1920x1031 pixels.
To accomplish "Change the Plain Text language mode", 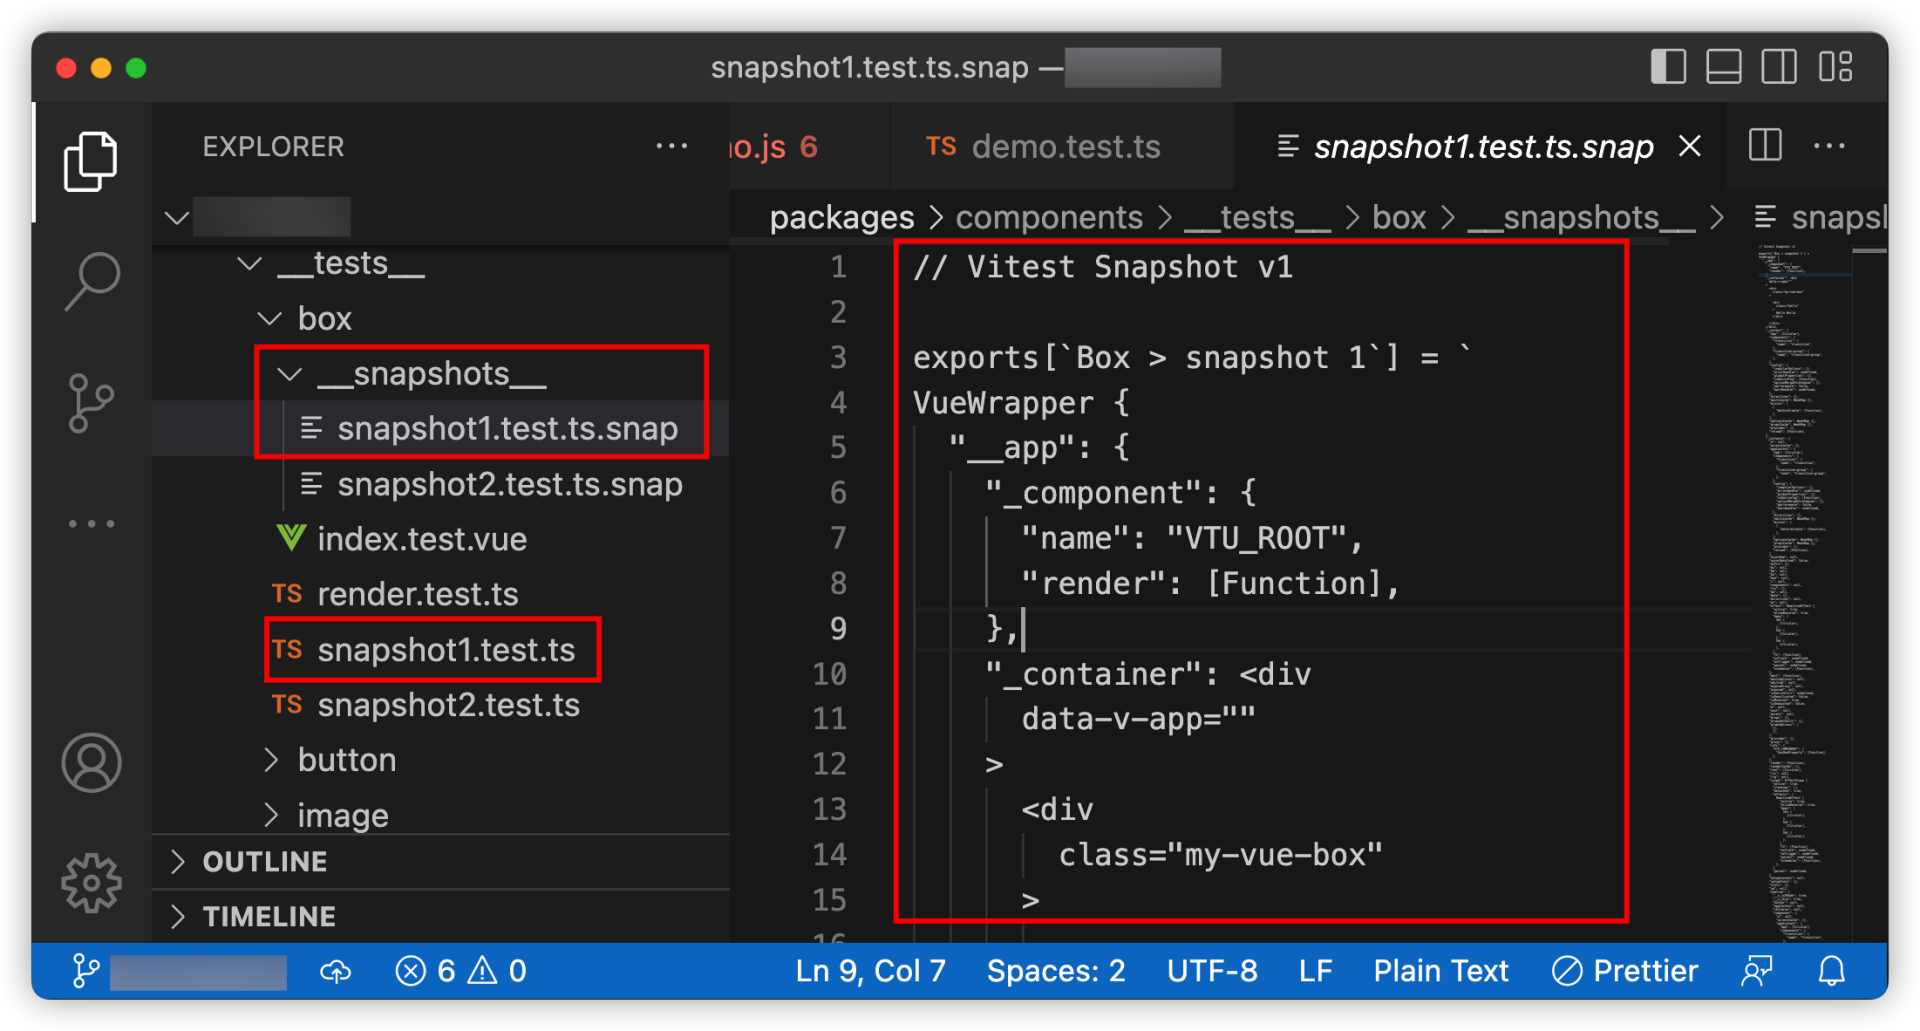I will pyautogui.click(x=1440, y=971).
